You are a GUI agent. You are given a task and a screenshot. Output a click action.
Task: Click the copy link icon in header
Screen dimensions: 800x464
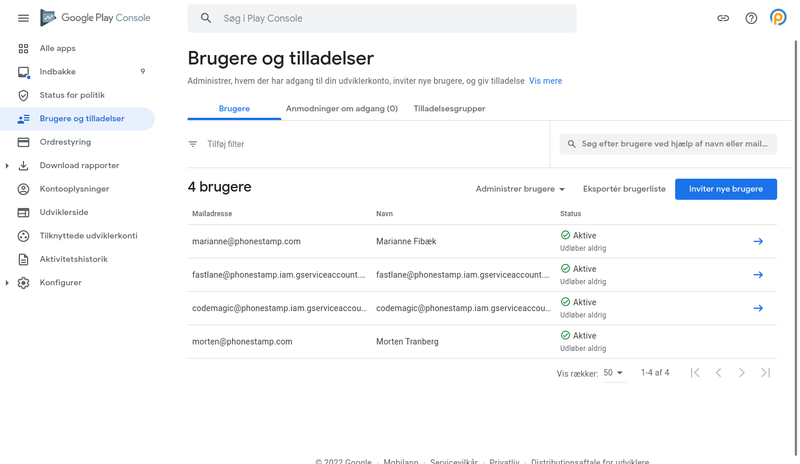tap(723, 18)
